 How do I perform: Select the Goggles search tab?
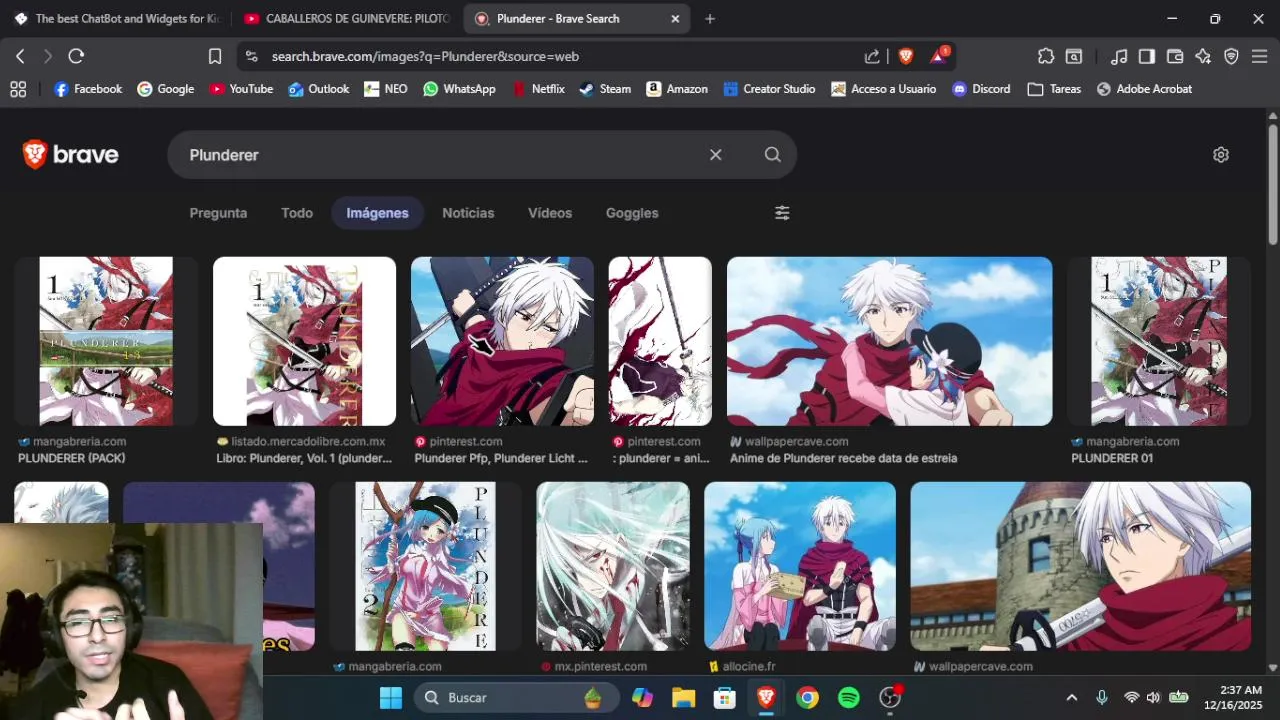632,213
